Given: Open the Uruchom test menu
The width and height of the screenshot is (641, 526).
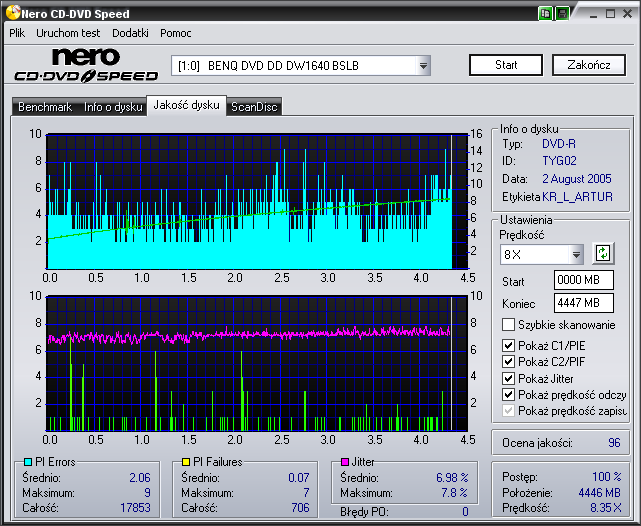Looking at the screenshot, I should [x=68, y=33].
